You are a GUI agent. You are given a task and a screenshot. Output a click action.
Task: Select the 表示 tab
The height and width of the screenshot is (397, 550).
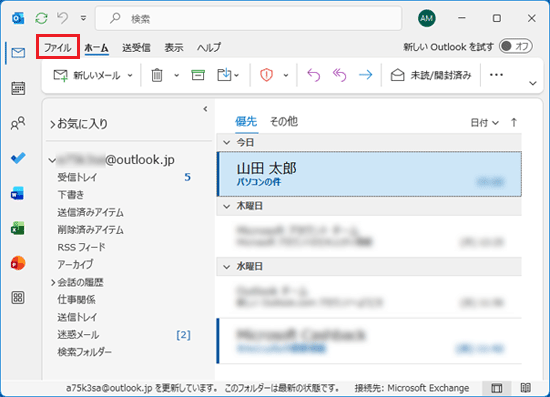coord(174,47)
